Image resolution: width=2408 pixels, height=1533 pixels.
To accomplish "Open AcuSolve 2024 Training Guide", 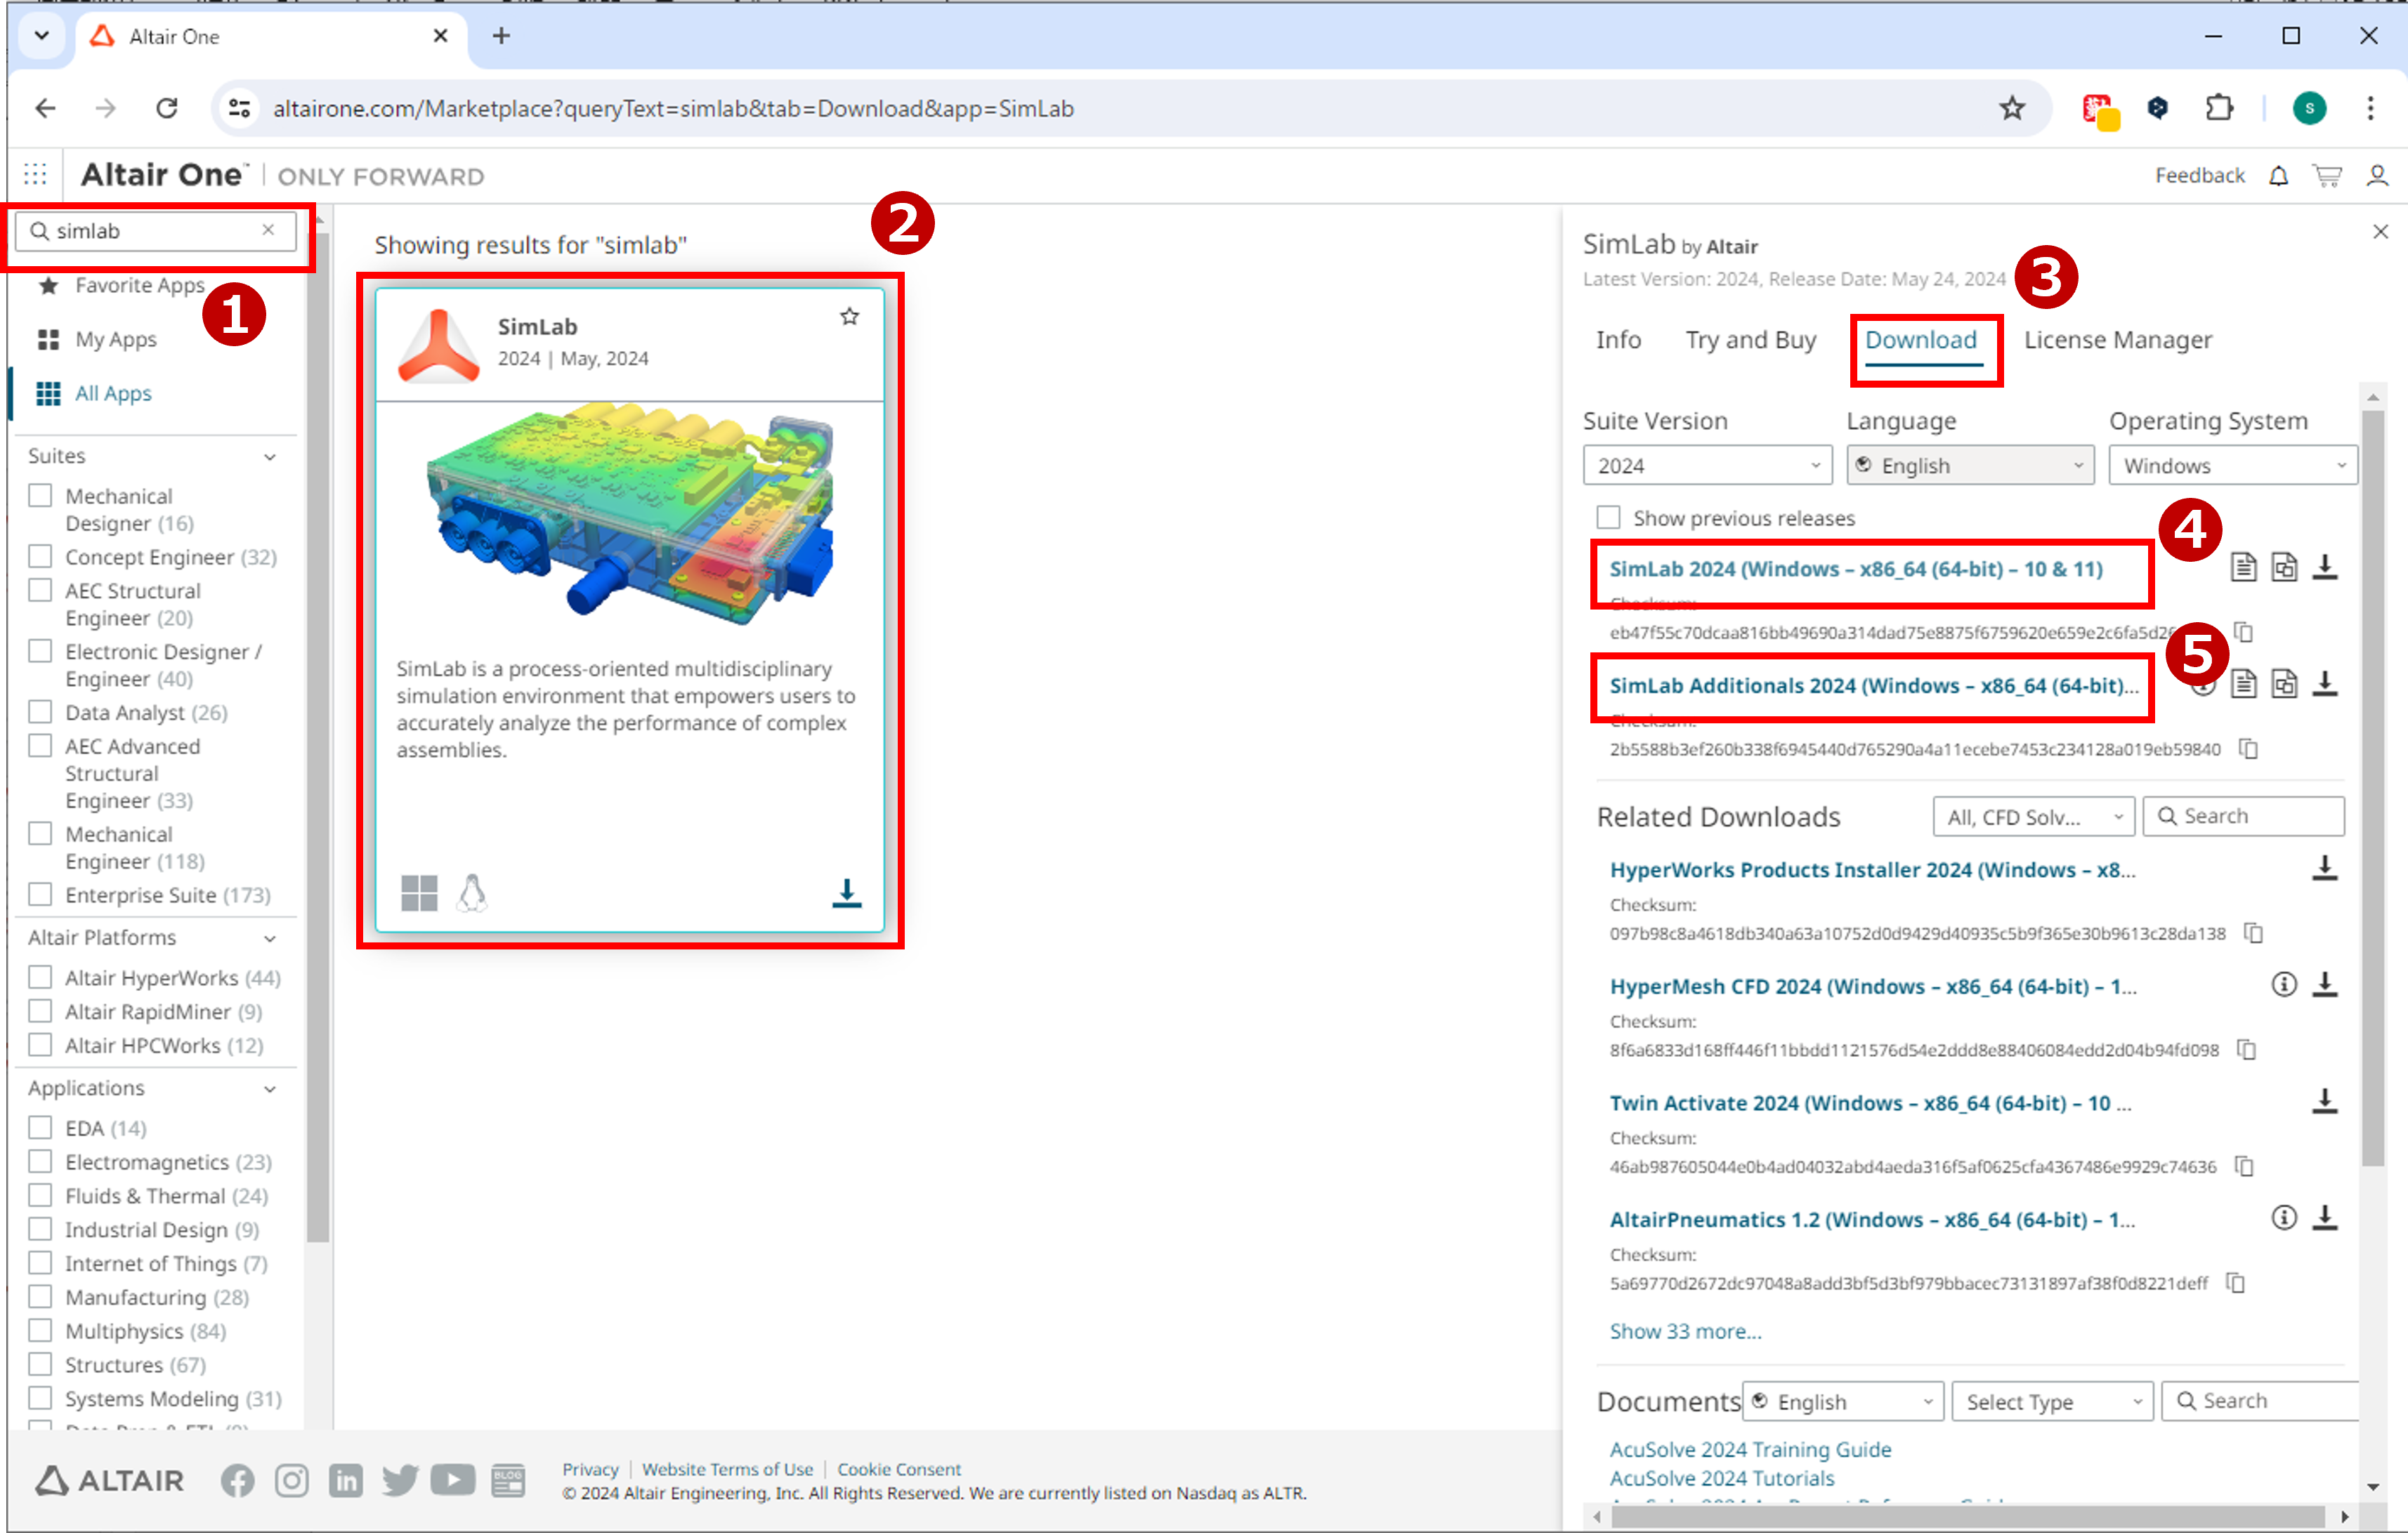I will click(x=1750, y=1449).
